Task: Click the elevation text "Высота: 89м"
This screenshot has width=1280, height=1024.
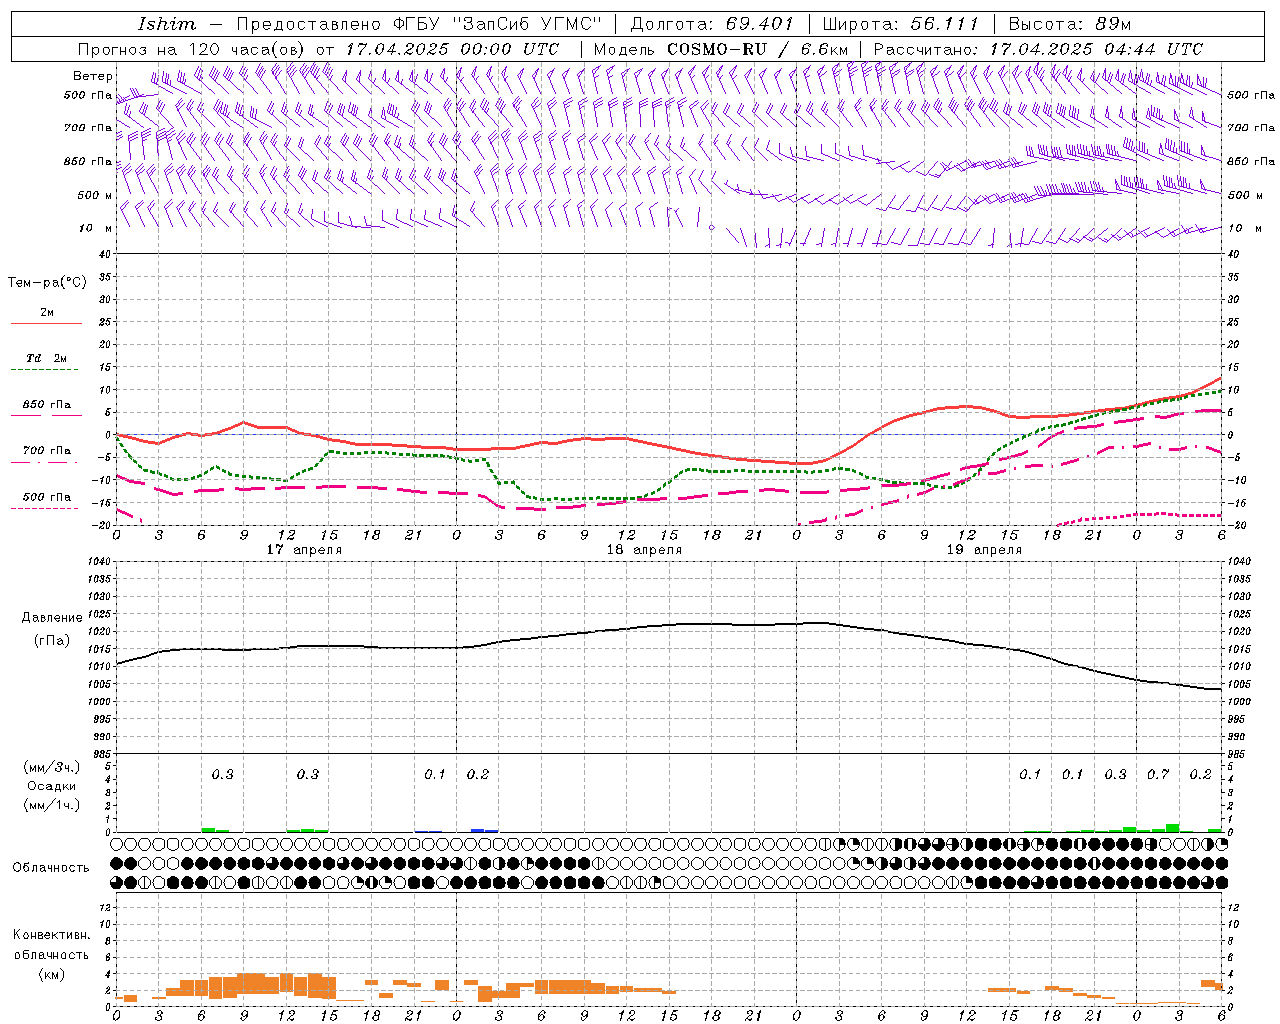Action: coord(1070,24)
